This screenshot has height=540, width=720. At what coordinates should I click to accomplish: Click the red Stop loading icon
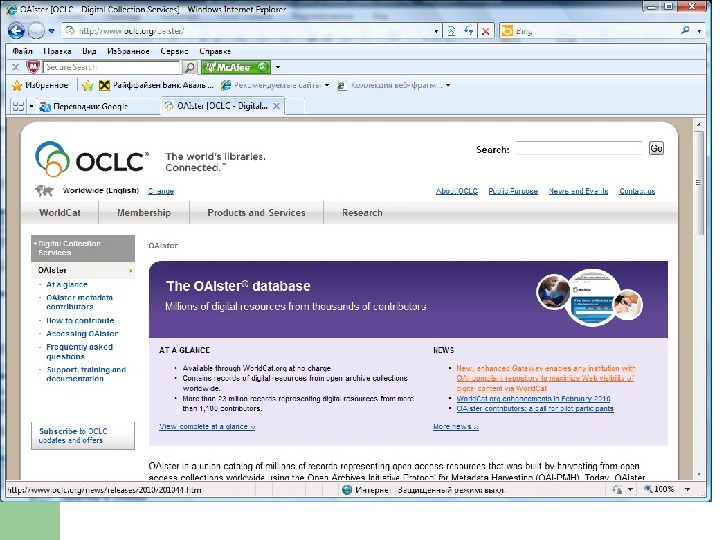click(485, 31)
